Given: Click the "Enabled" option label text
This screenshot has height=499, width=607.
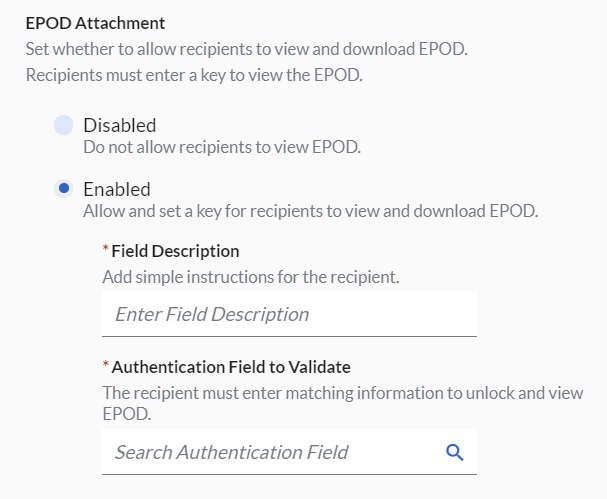Looking at the screenshot, I should click(x=116, y=189).
